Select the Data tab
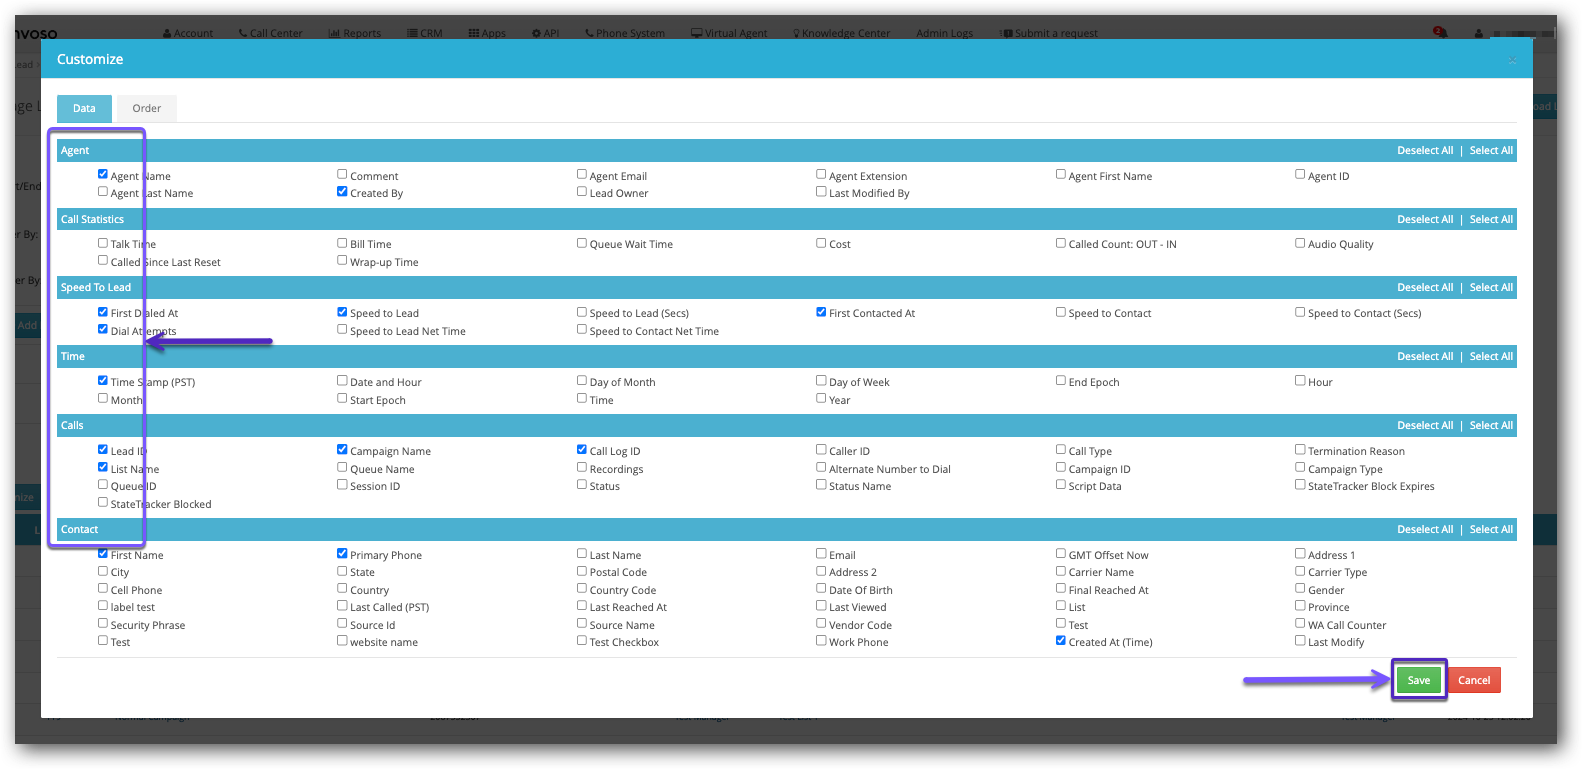This screenshot has height=769, width=1582. pyautogui.click(x=84, y=108)
